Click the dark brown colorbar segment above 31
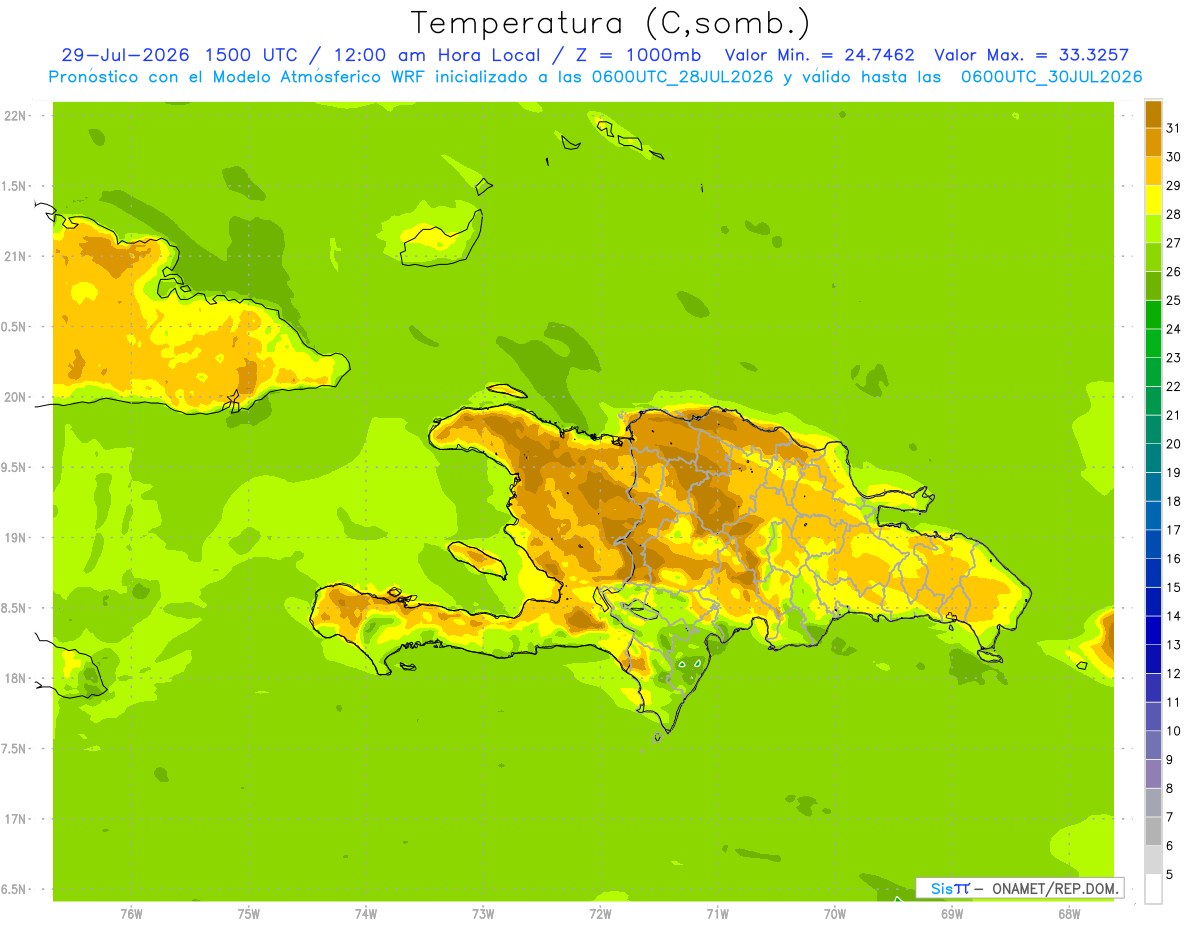This screenshot has width=1200, height=927. pyautogui.click(x=1153, y=114)
